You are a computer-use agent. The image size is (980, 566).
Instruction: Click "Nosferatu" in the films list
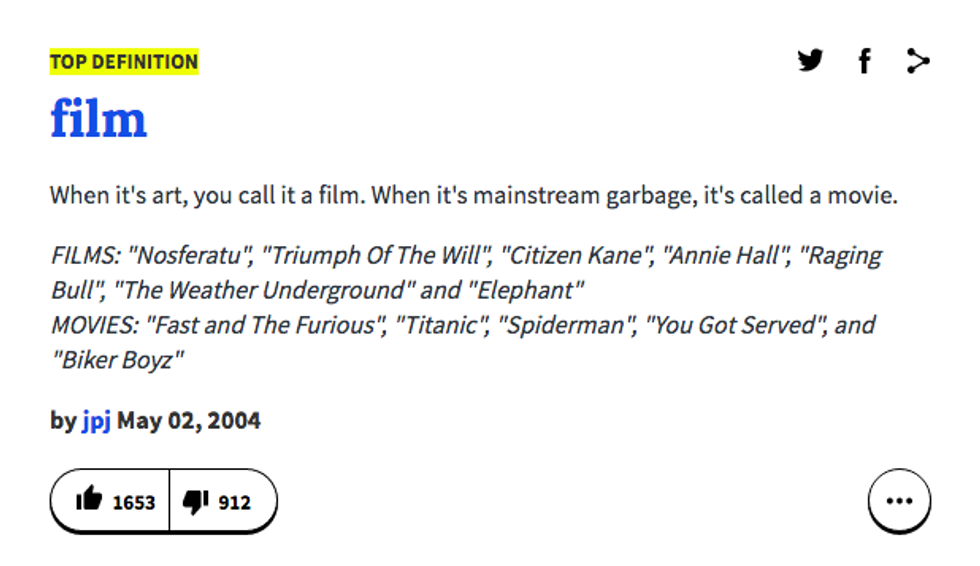tap(190, 255)
